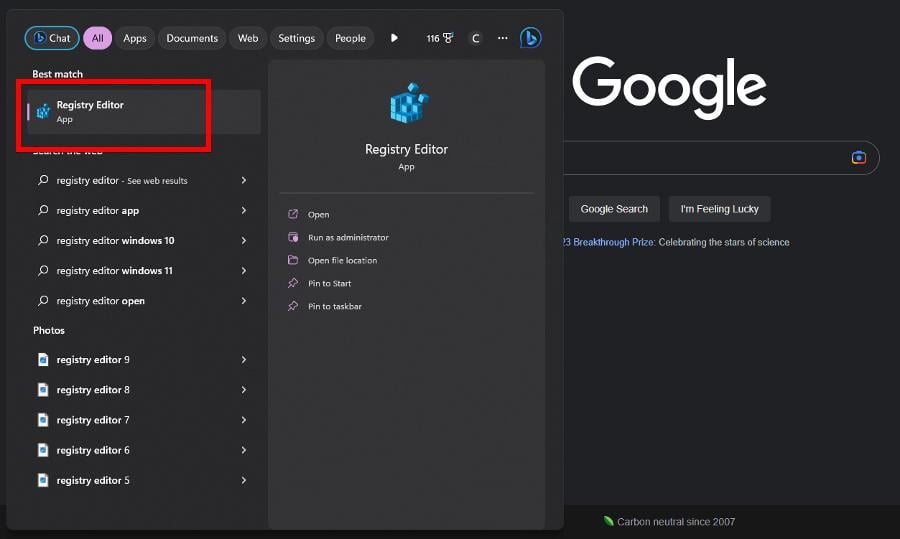Click the Run as administrator shield icon
The height and width of the screenshot is (539, 900).
(x=293, y=237)
